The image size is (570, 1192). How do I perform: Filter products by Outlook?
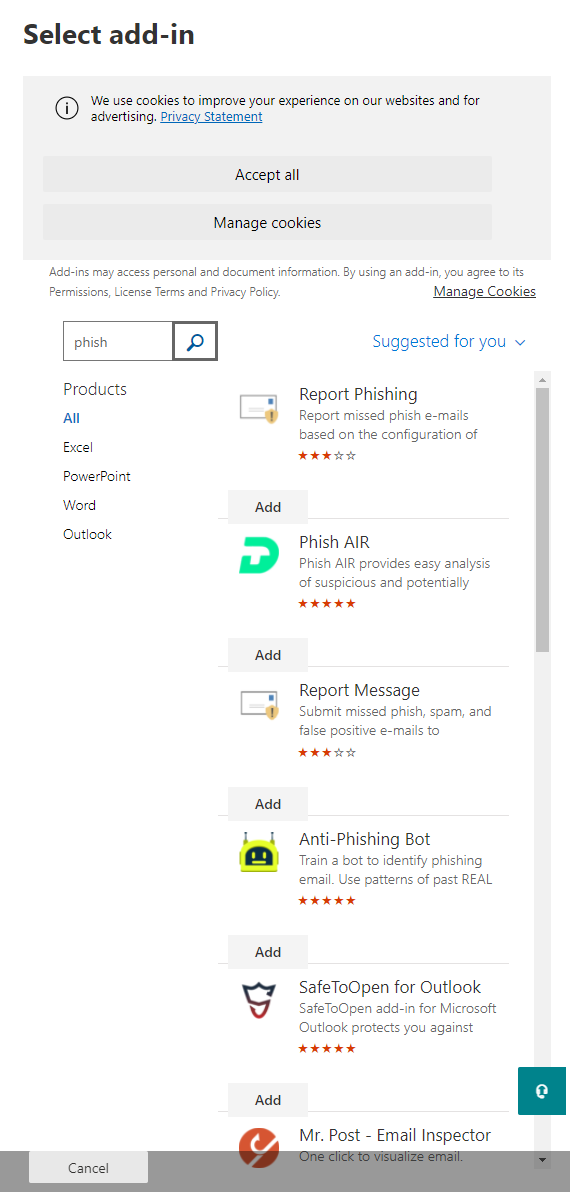point(87,534)
